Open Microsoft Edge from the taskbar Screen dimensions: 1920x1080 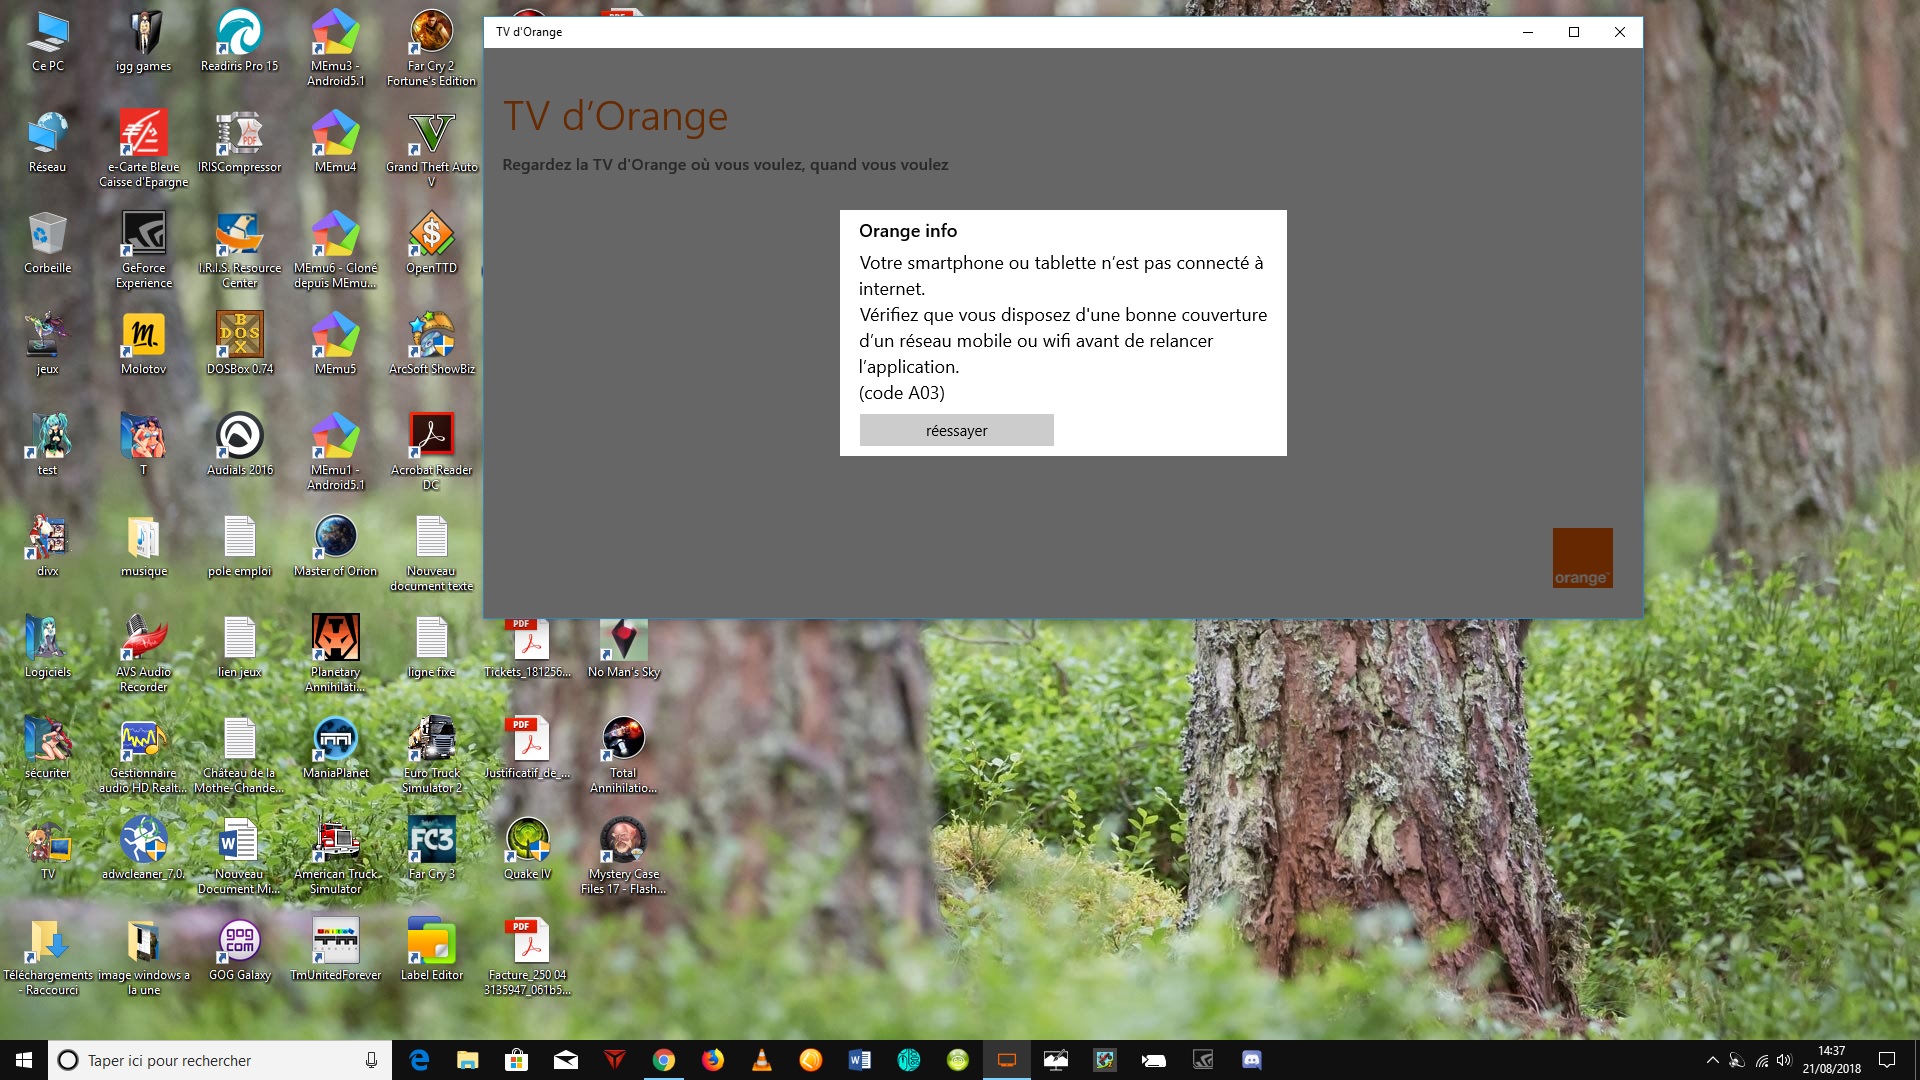(419, 1060)
